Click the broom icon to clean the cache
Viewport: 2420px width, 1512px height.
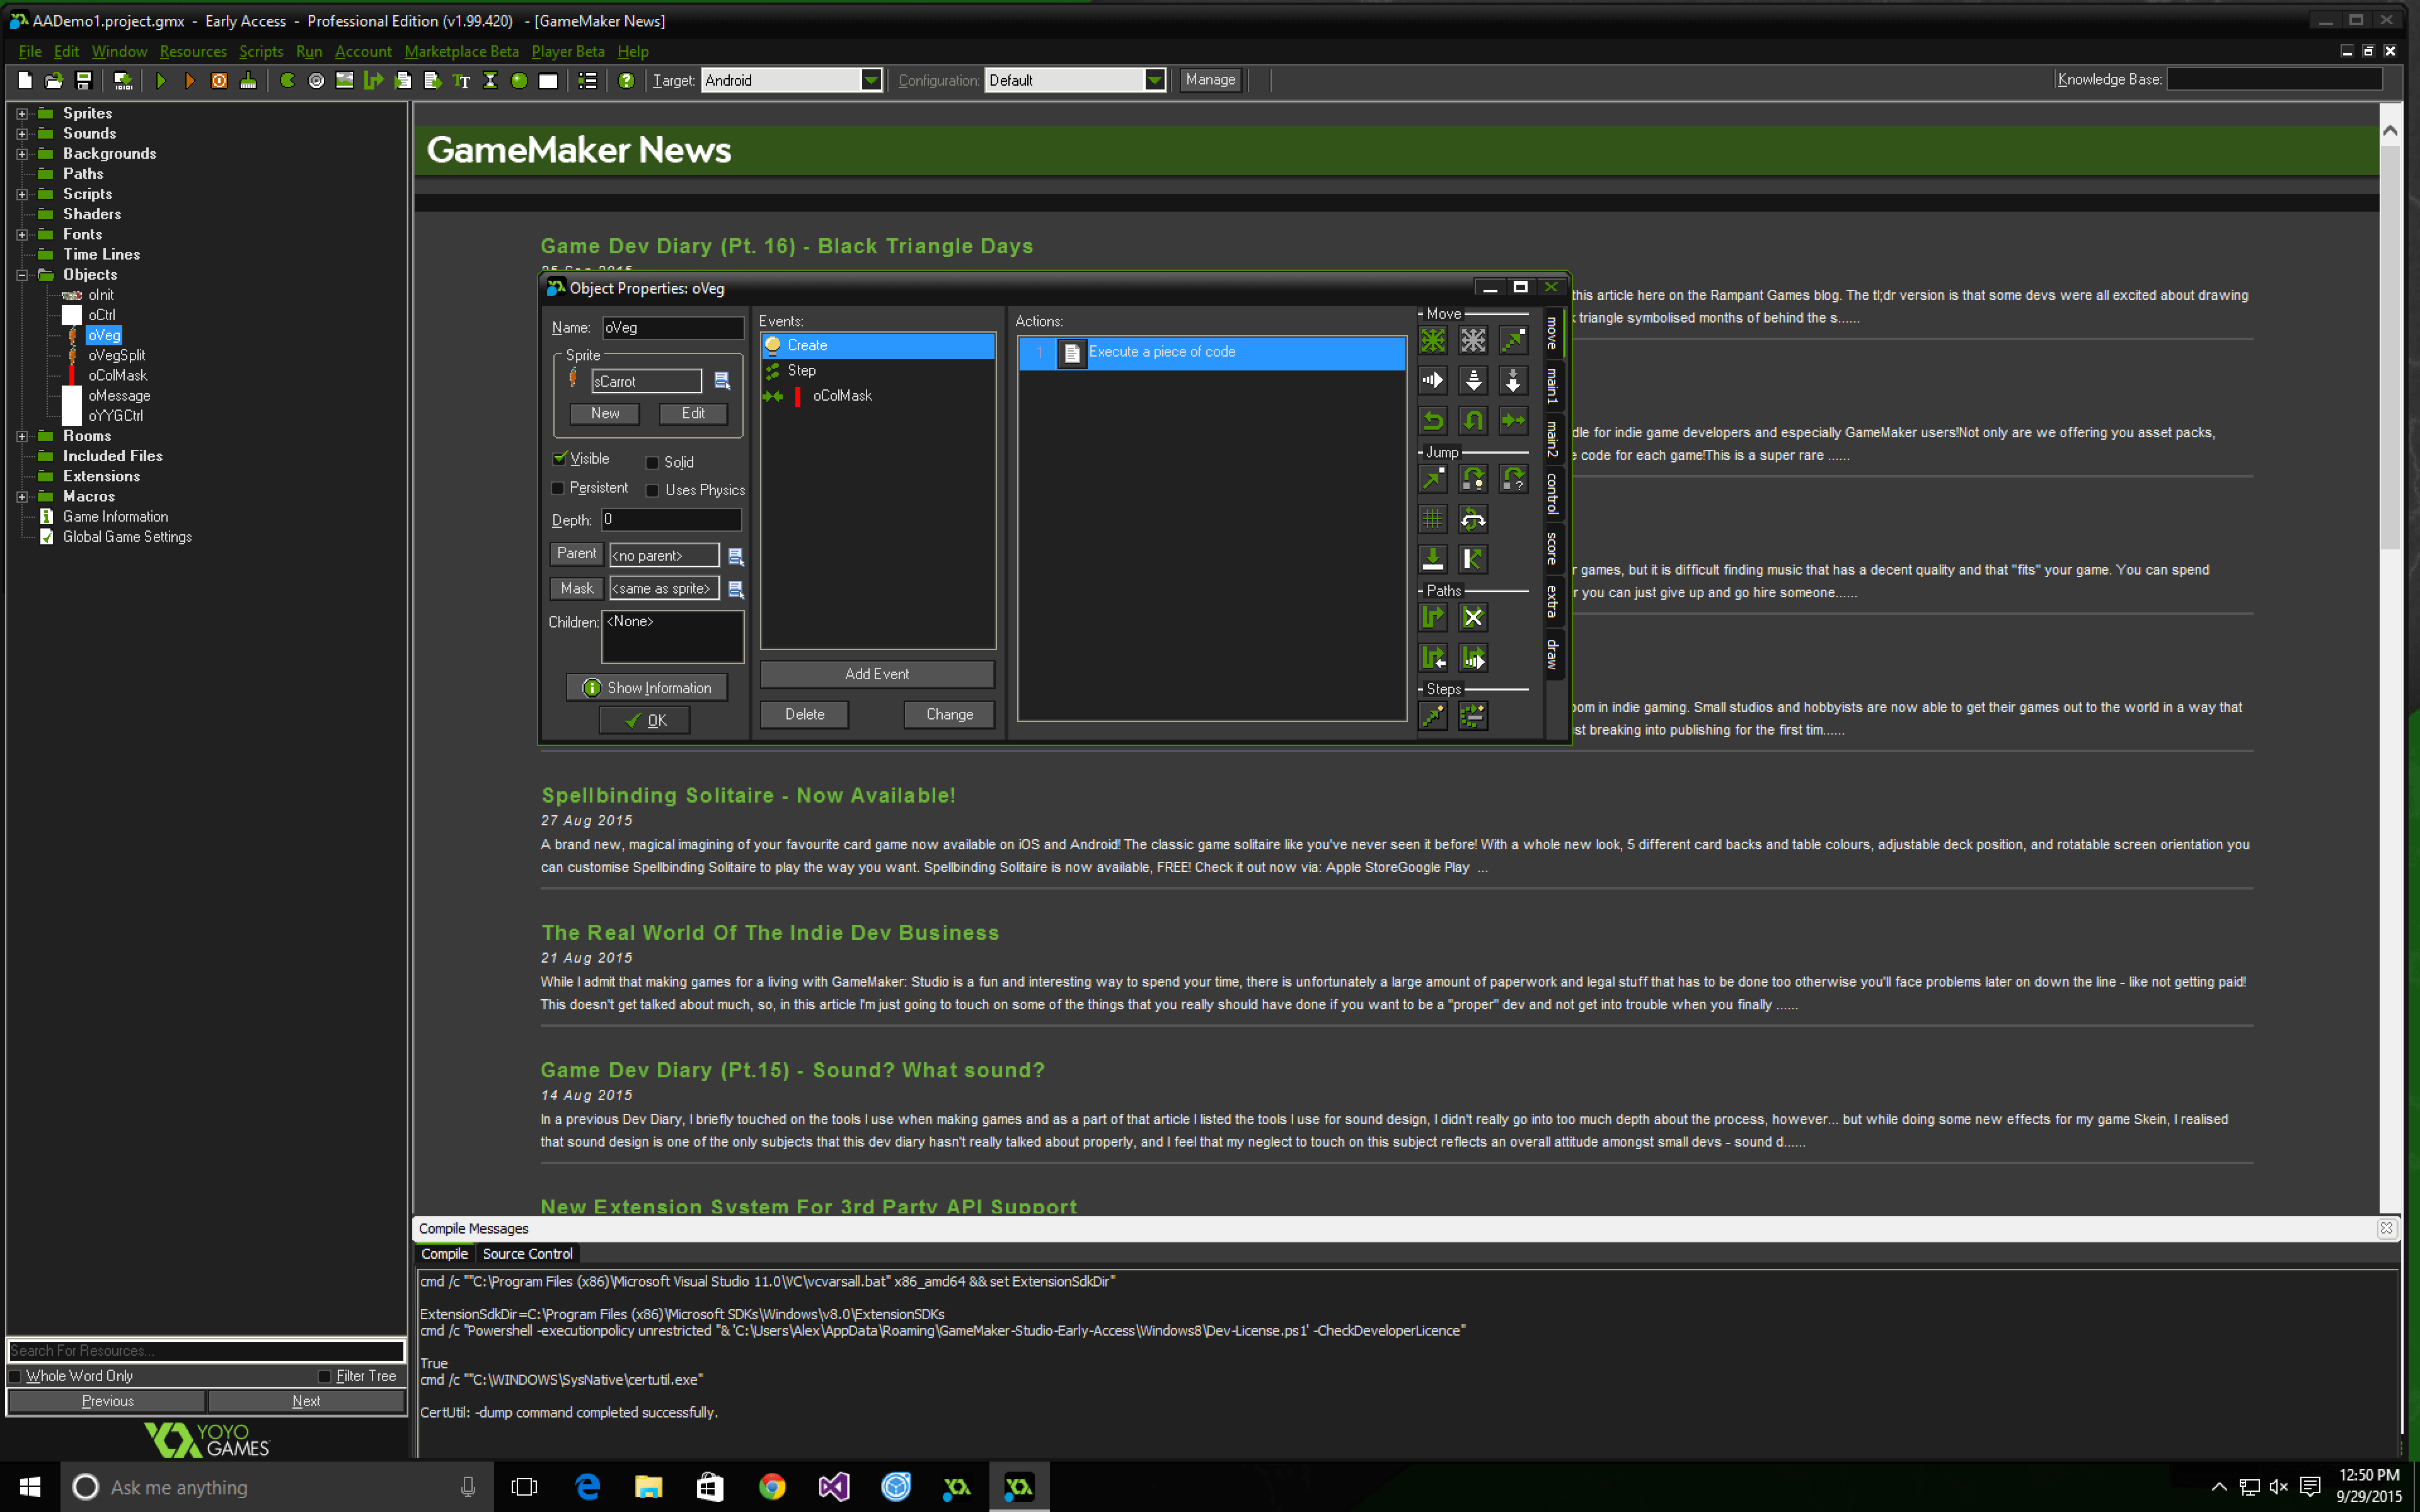click(x=249, y=80)
